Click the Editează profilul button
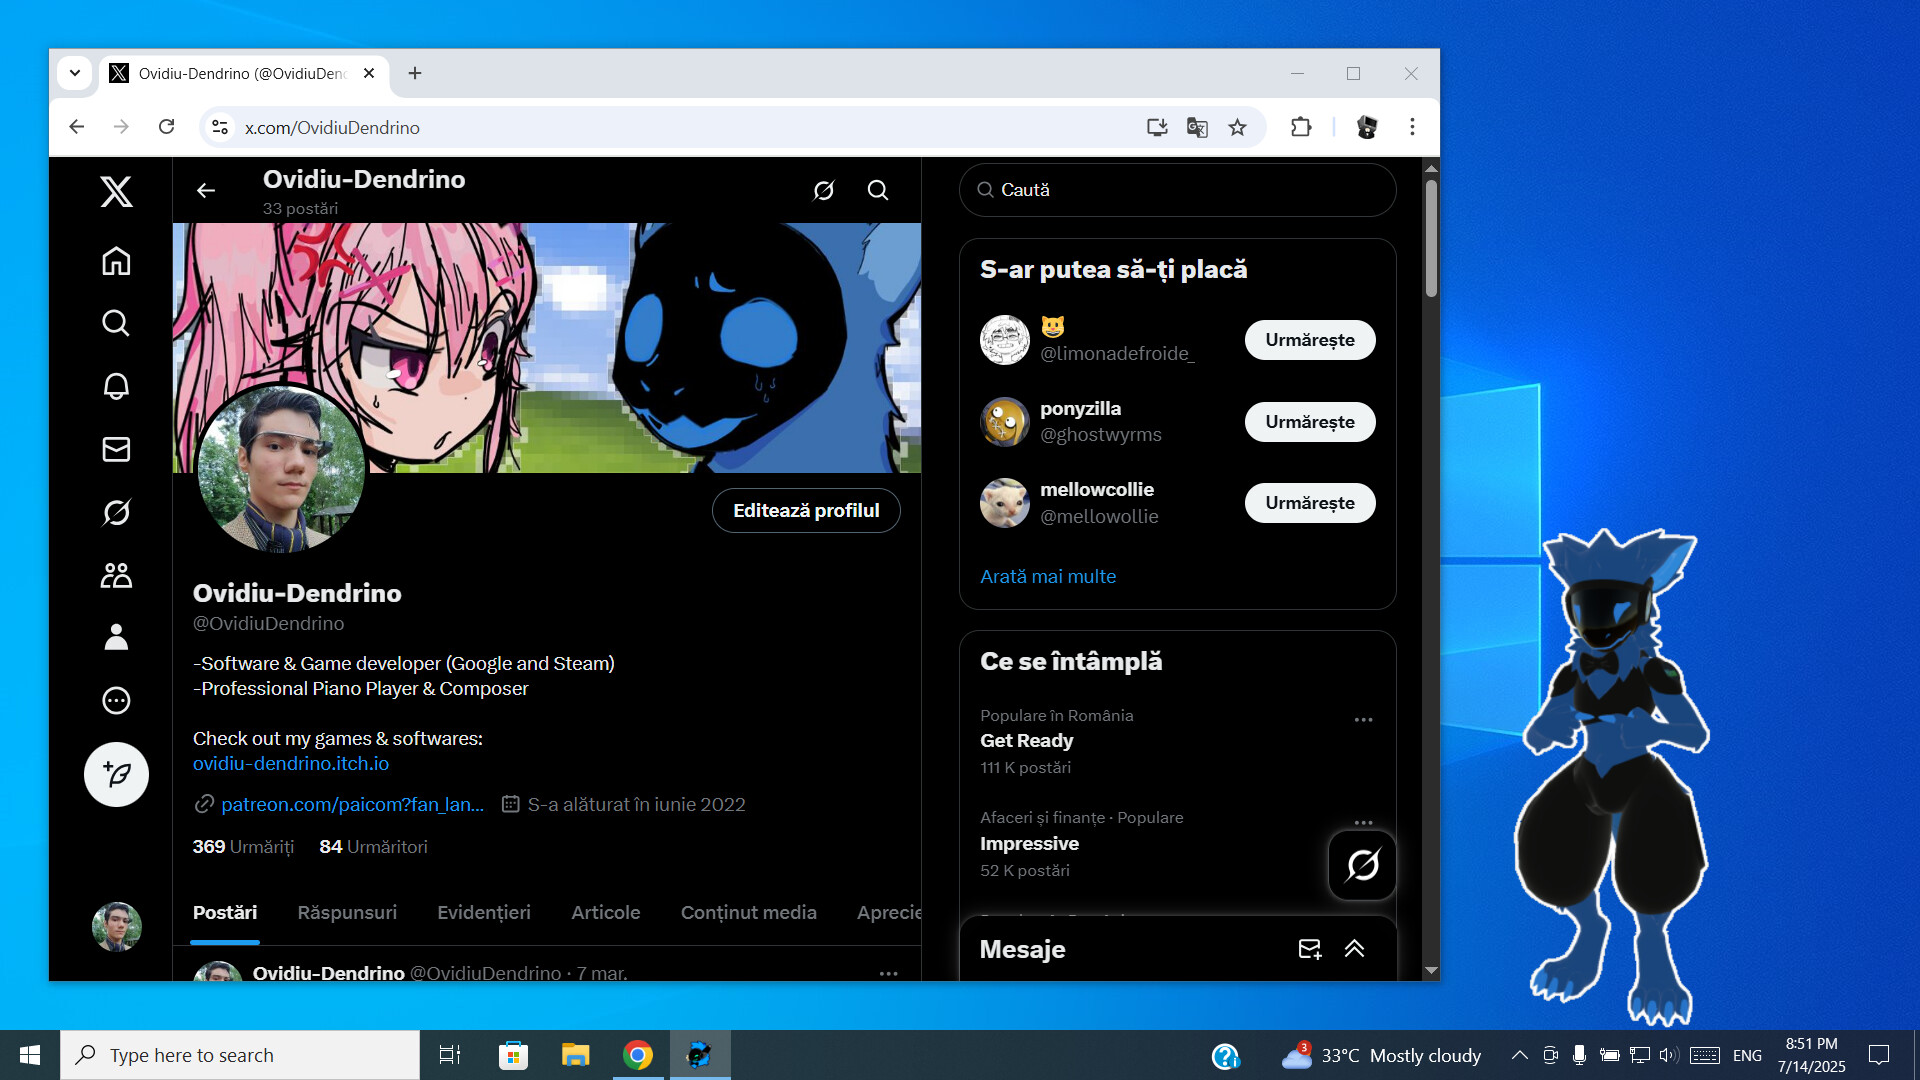The width and height of the screenshot is (1920, 1080). pyautogui.click(x=805, y=510)
